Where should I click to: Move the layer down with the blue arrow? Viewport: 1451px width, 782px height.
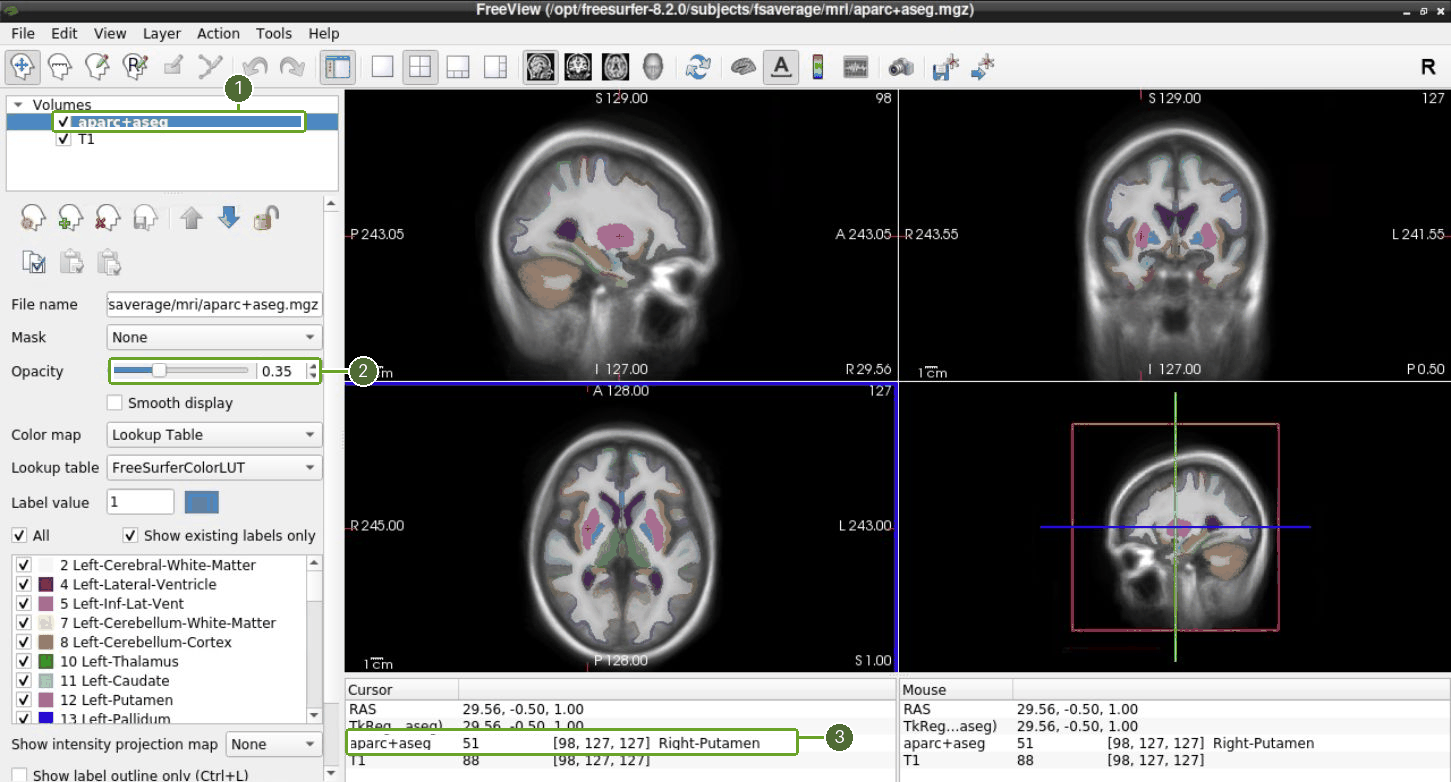pyautogui.click(x=229, y=217)
